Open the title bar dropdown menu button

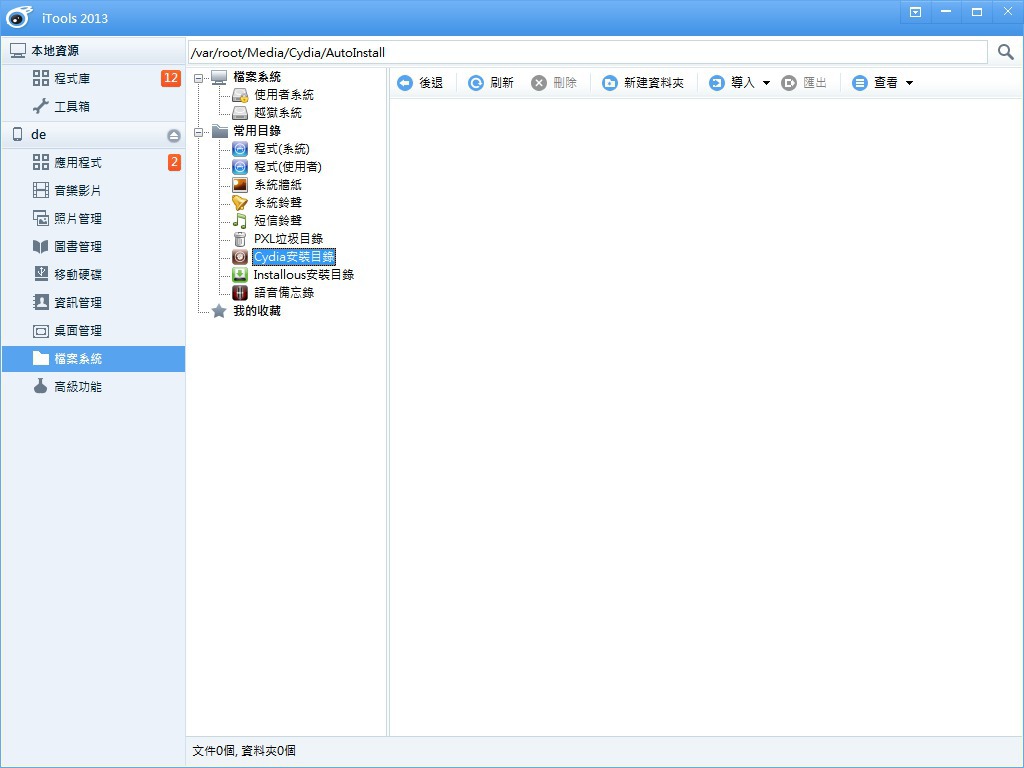(916, 12)
